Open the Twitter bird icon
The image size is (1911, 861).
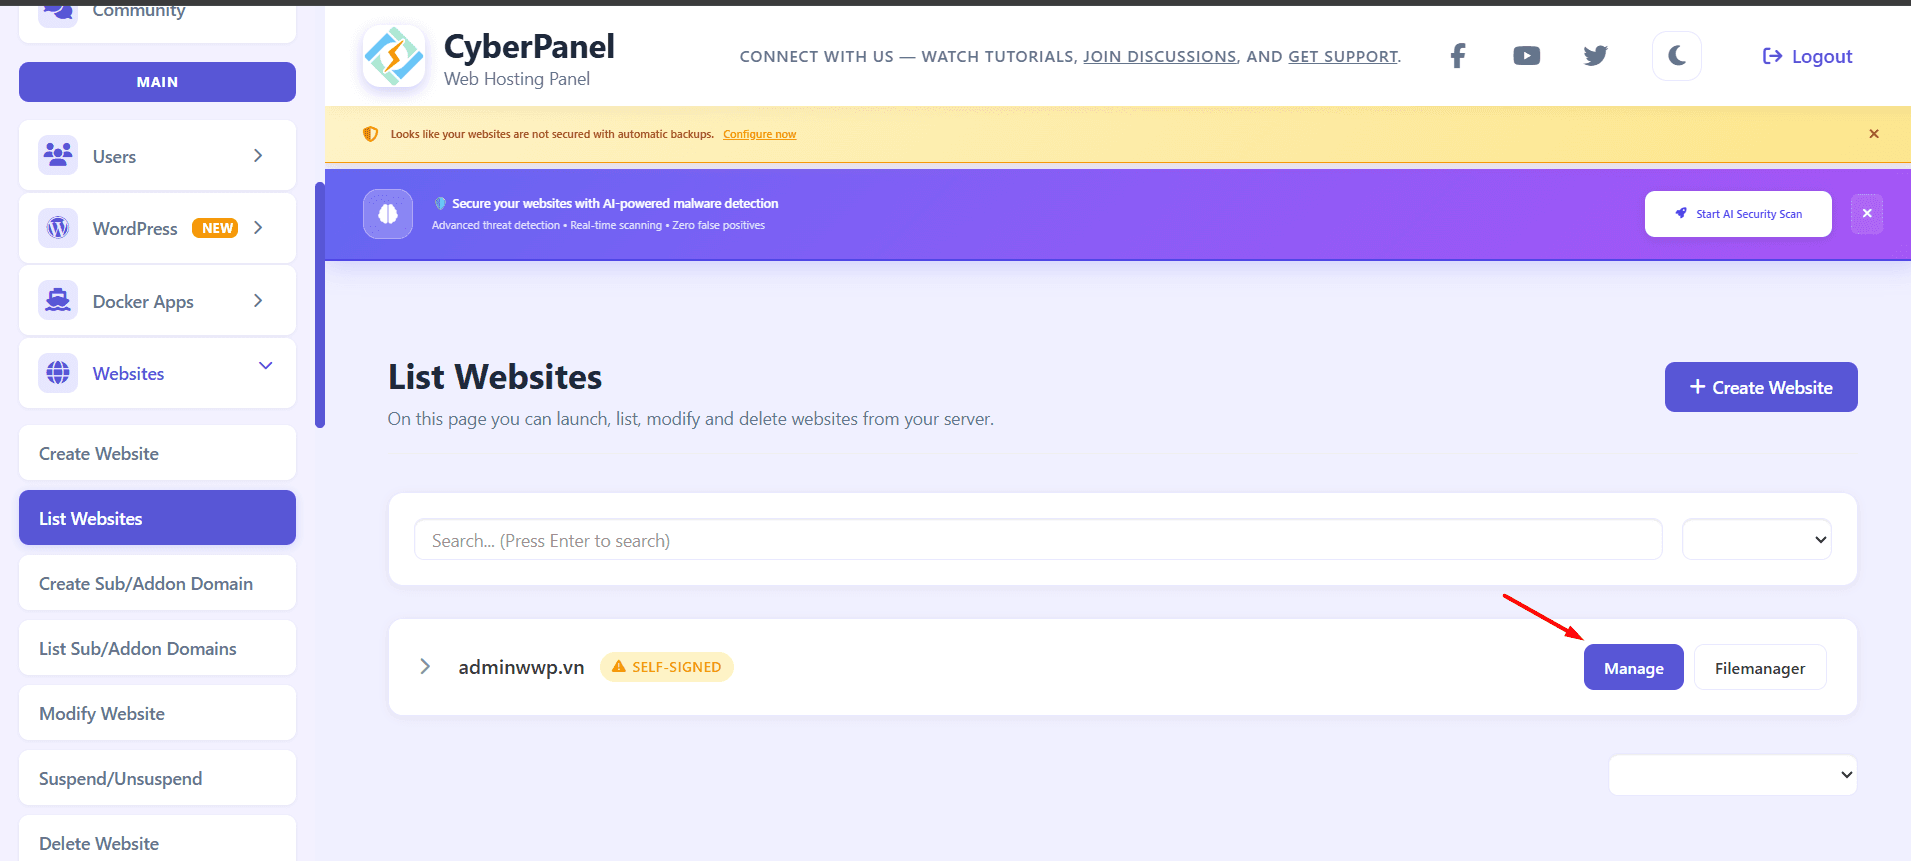pos(1595,56)
